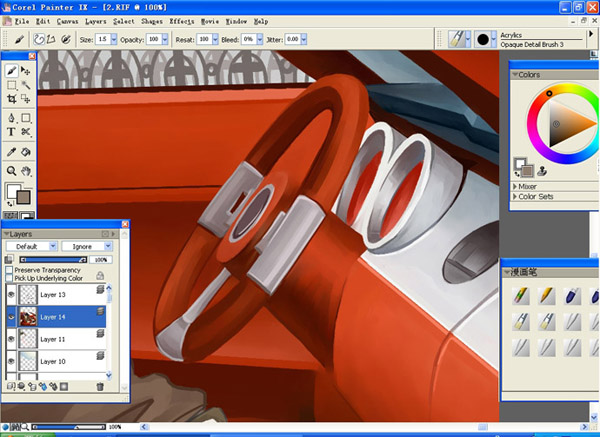This screenshot has width=600, height=437.
Task: Delete layer with the trash icon
Action: (x=100, y=386)
